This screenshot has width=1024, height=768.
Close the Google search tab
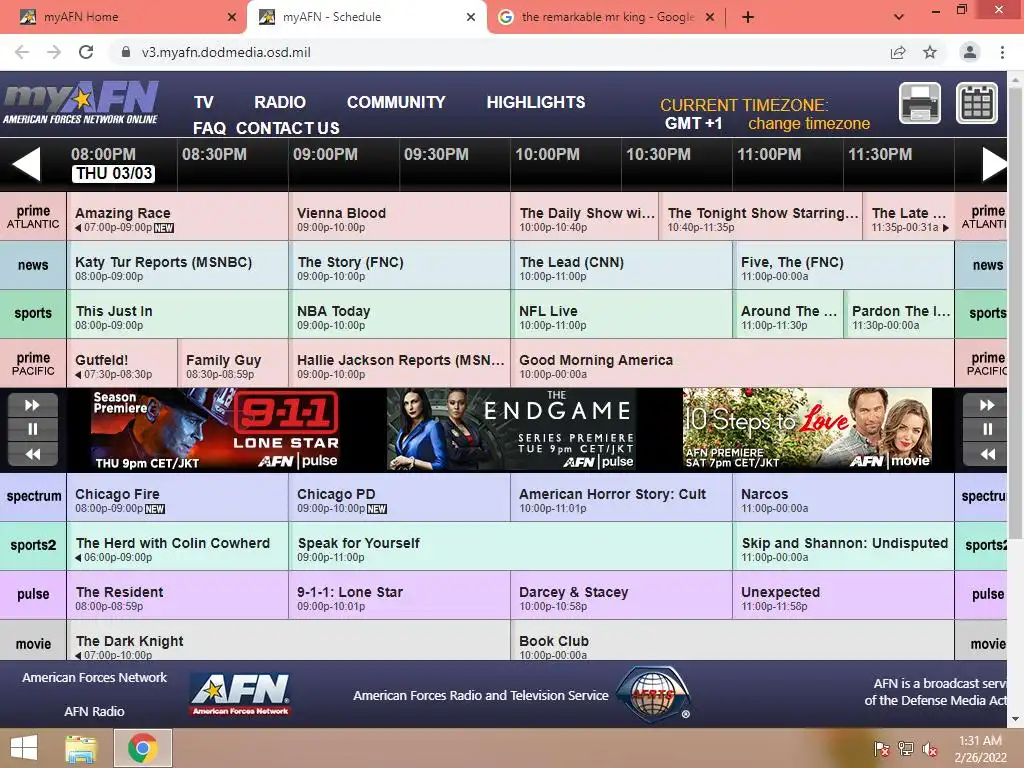tap(710, 17)
